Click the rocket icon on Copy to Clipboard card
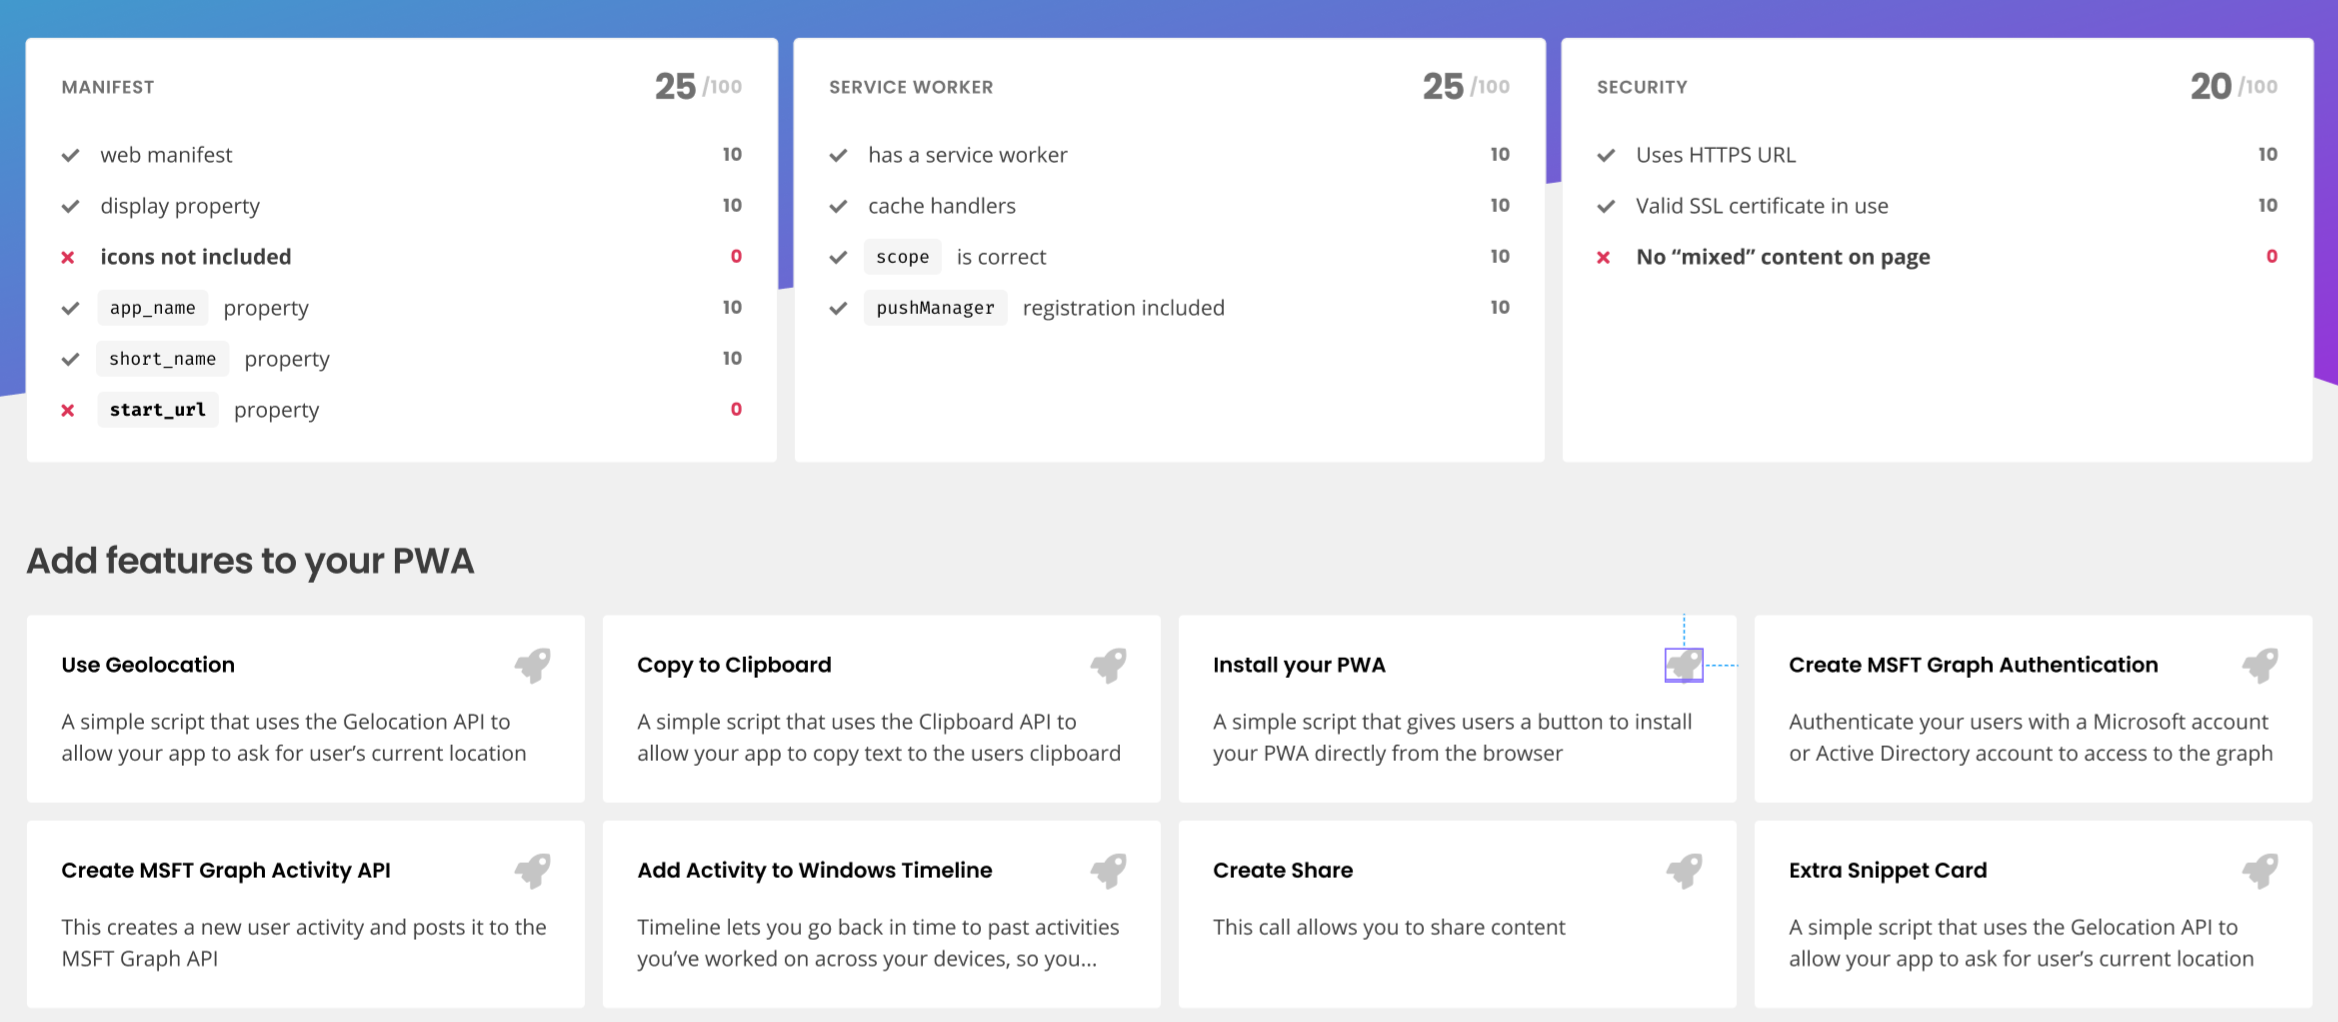 1108,665
